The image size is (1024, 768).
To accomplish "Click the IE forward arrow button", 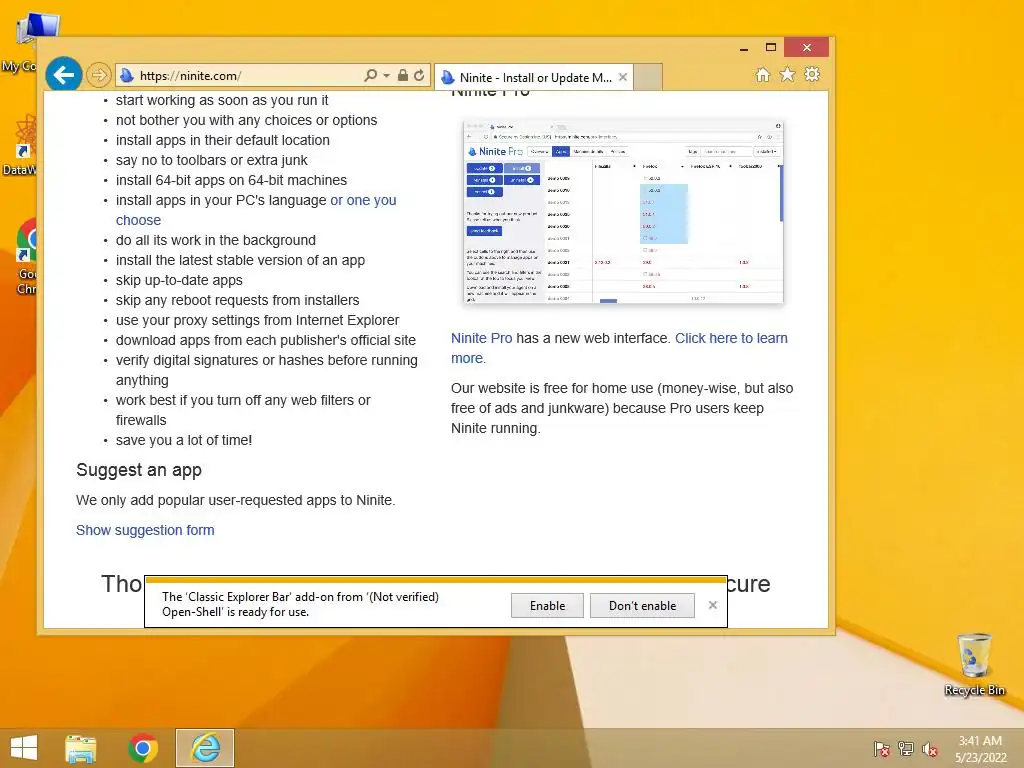I will pos(99,76).
